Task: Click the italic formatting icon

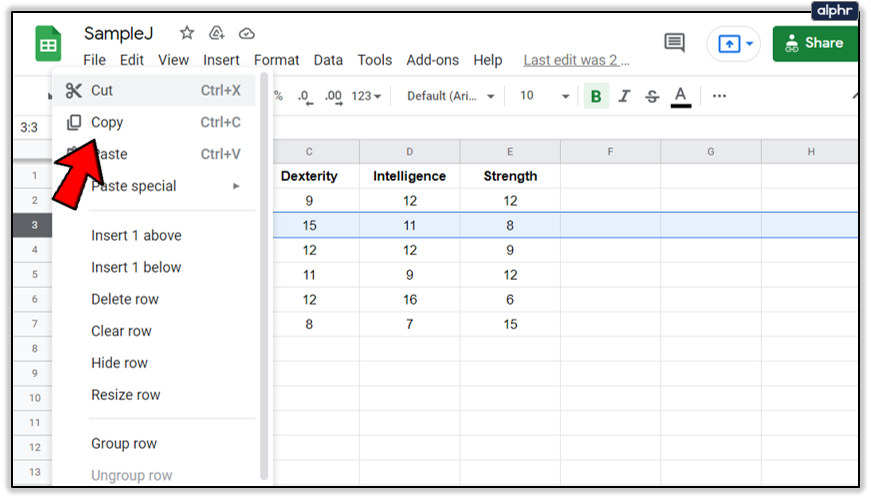Action: (x=624, y=96)
